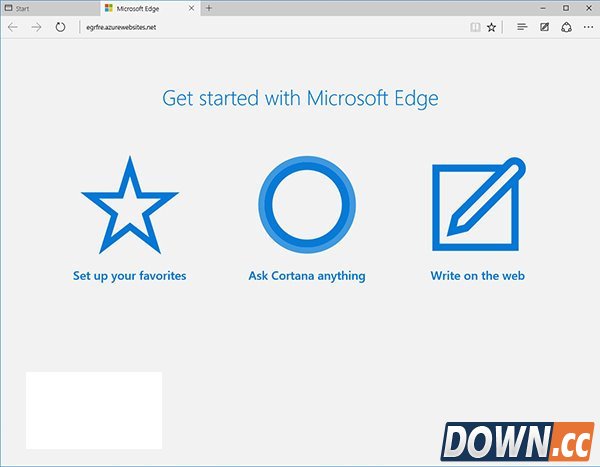Open the Share/feedback icon in toolbar

(x=566, y=27)
